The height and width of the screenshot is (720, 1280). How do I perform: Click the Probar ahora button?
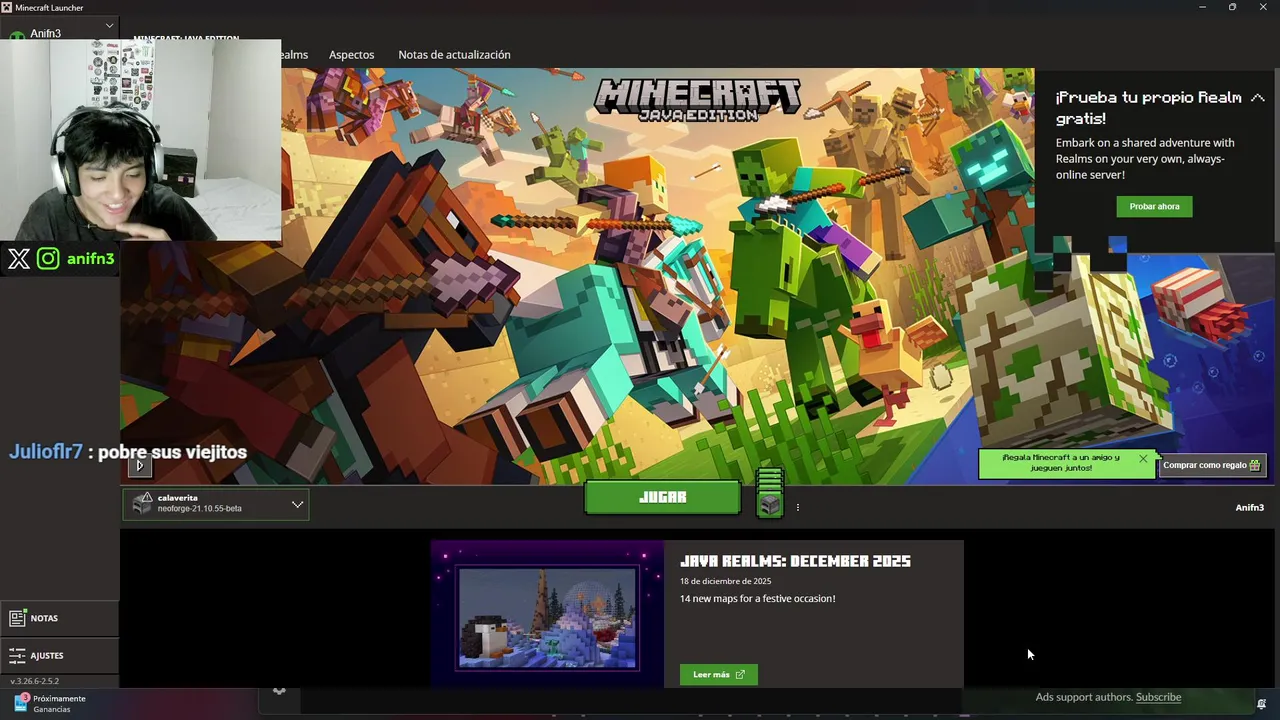[x=1154, y=206]
